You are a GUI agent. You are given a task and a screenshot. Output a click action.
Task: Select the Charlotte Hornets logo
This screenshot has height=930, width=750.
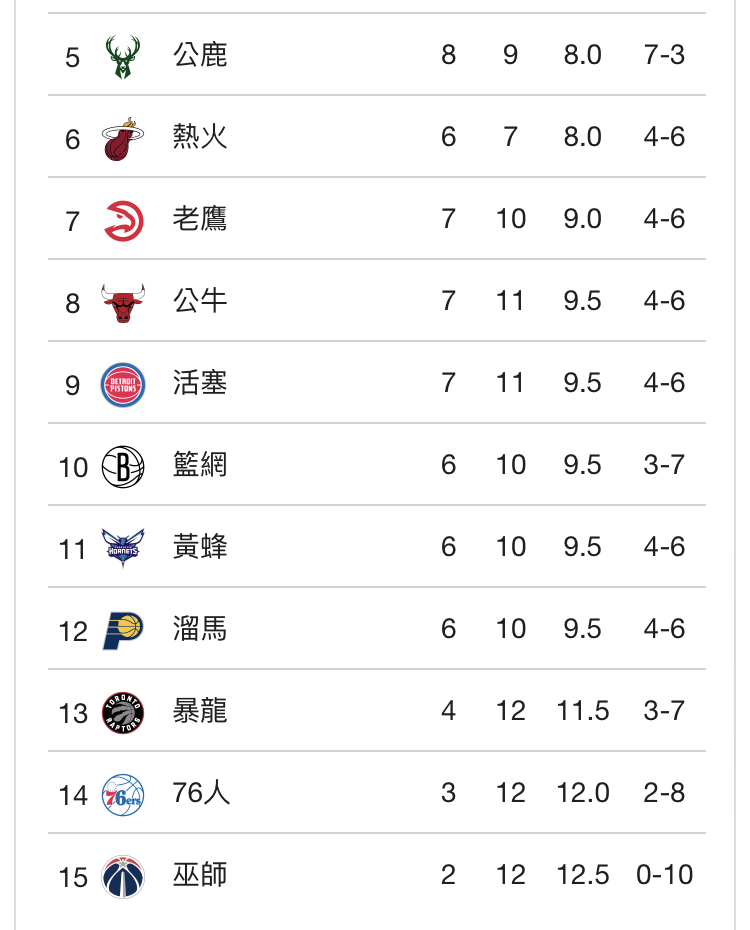point(123,549)
